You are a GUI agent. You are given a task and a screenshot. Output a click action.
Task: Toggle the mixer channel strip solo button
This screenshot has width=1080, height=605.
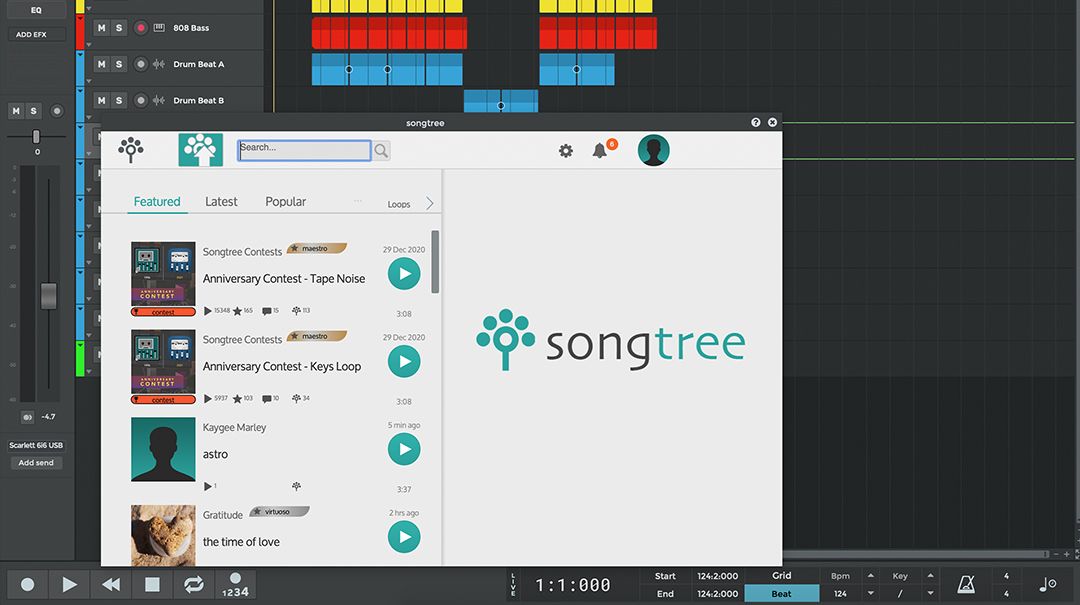[33, 111]
